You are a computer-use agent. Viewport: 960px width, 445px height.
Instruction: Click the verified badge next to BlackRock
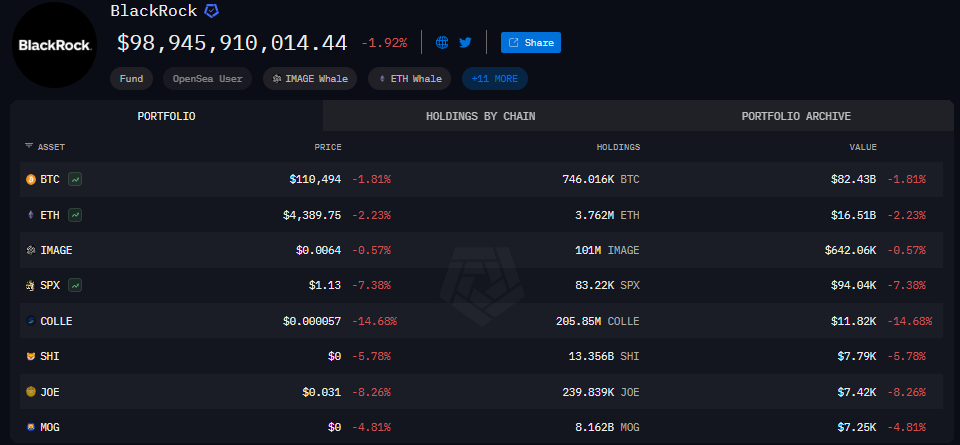212,11
